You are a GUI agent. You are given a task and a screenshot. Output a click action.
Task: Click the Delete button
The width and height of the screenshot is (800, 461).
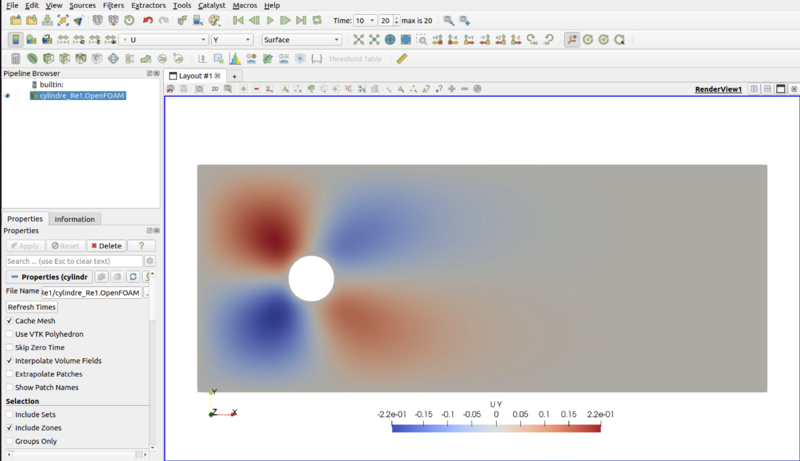[106, 245]
